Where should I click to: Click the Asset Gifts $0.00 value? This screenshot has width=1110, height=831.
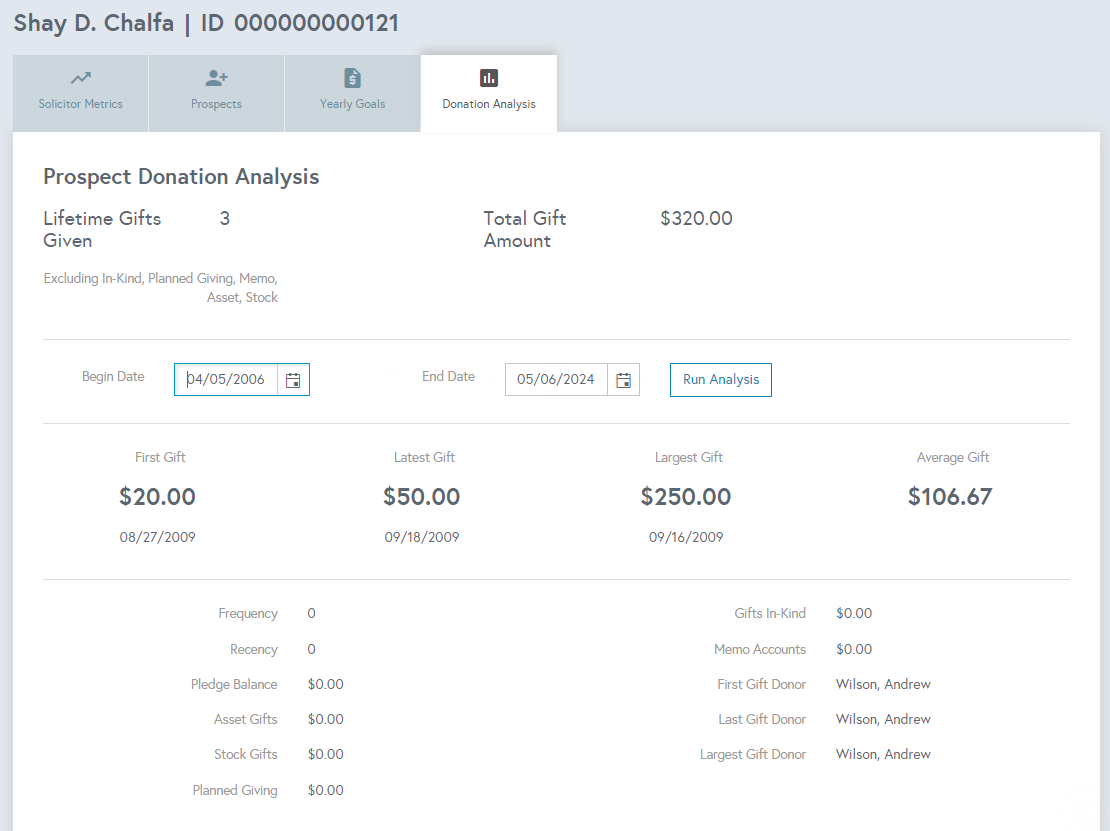[x=326, y=719]
